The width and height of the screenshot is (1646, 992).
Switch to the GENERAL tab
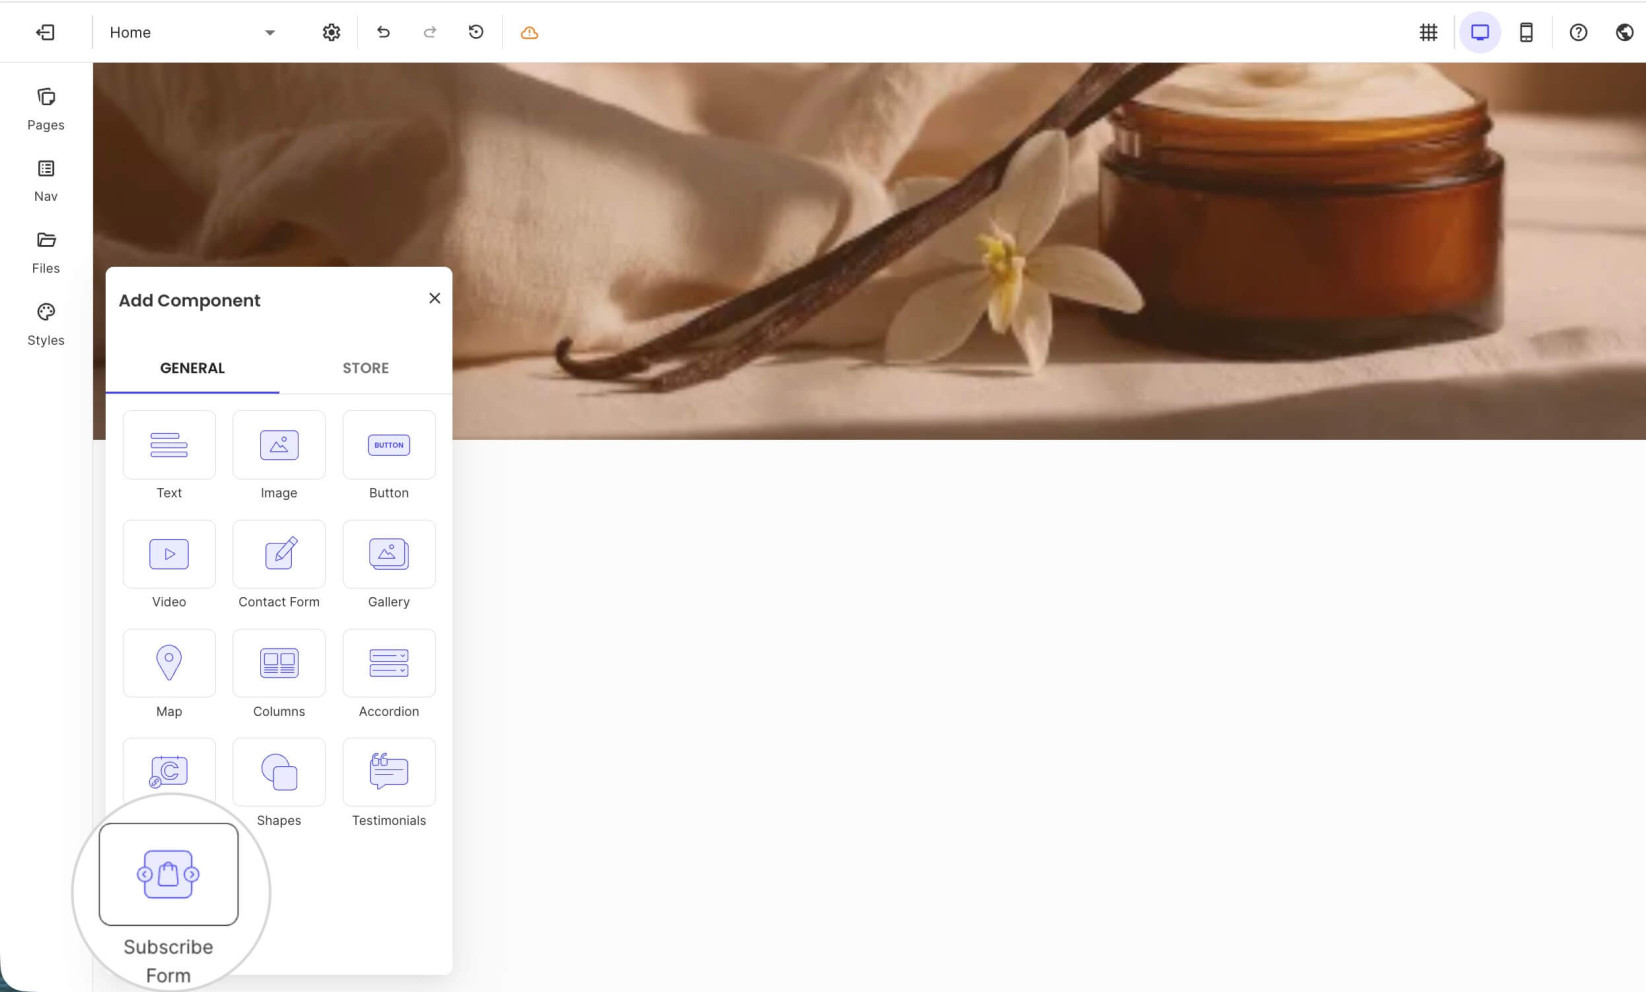[192, 368]
